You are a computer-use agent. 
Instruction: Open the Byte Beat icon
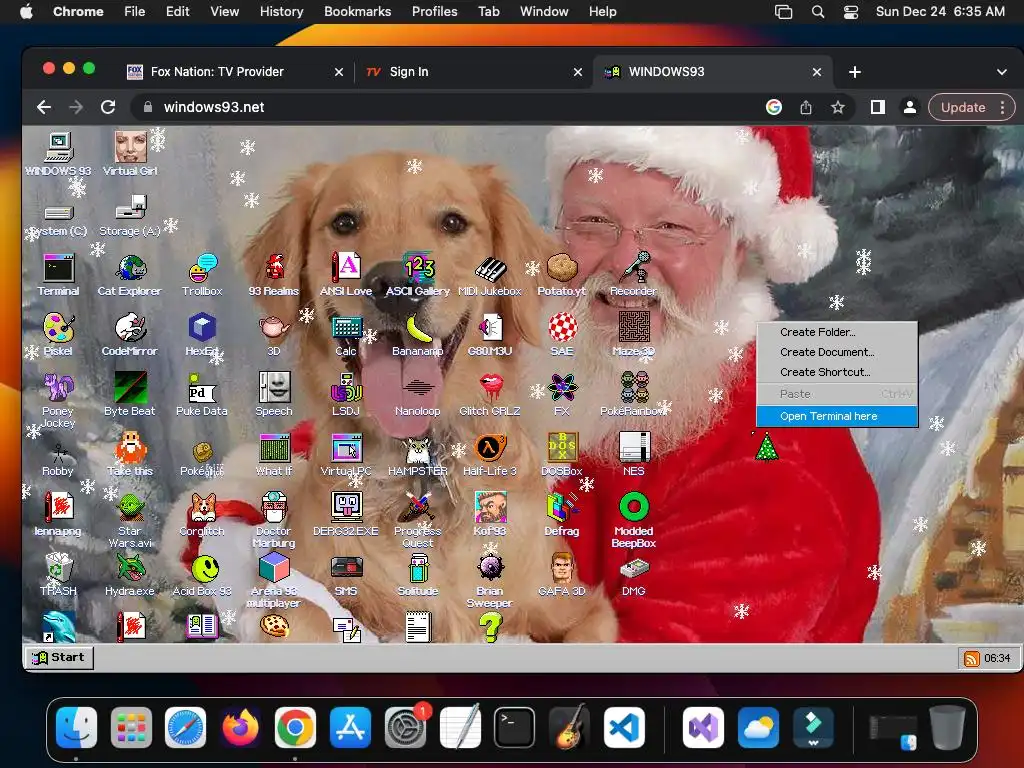coord(129,394)
